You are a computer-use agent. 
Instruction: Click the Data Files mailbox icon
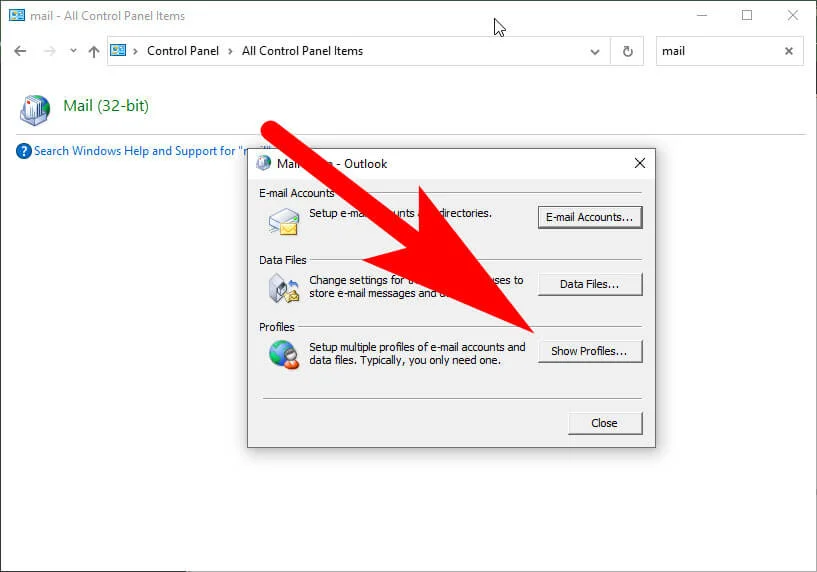[x=284, y=288]
